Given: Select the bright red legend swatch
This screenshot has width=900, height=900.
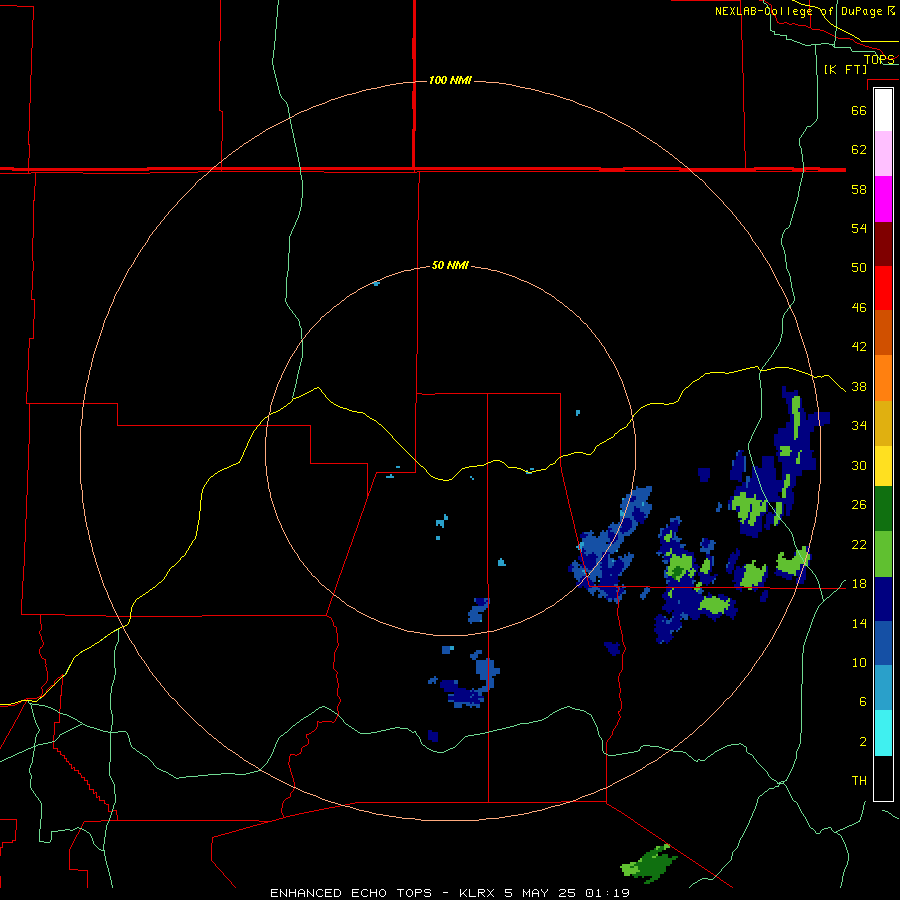Looking at the screenshot, I should tap(883, 288).
